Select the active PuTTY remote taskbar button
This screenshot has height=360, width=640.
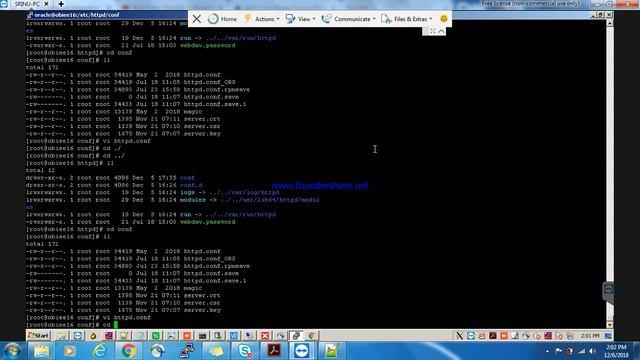(296, 336)
